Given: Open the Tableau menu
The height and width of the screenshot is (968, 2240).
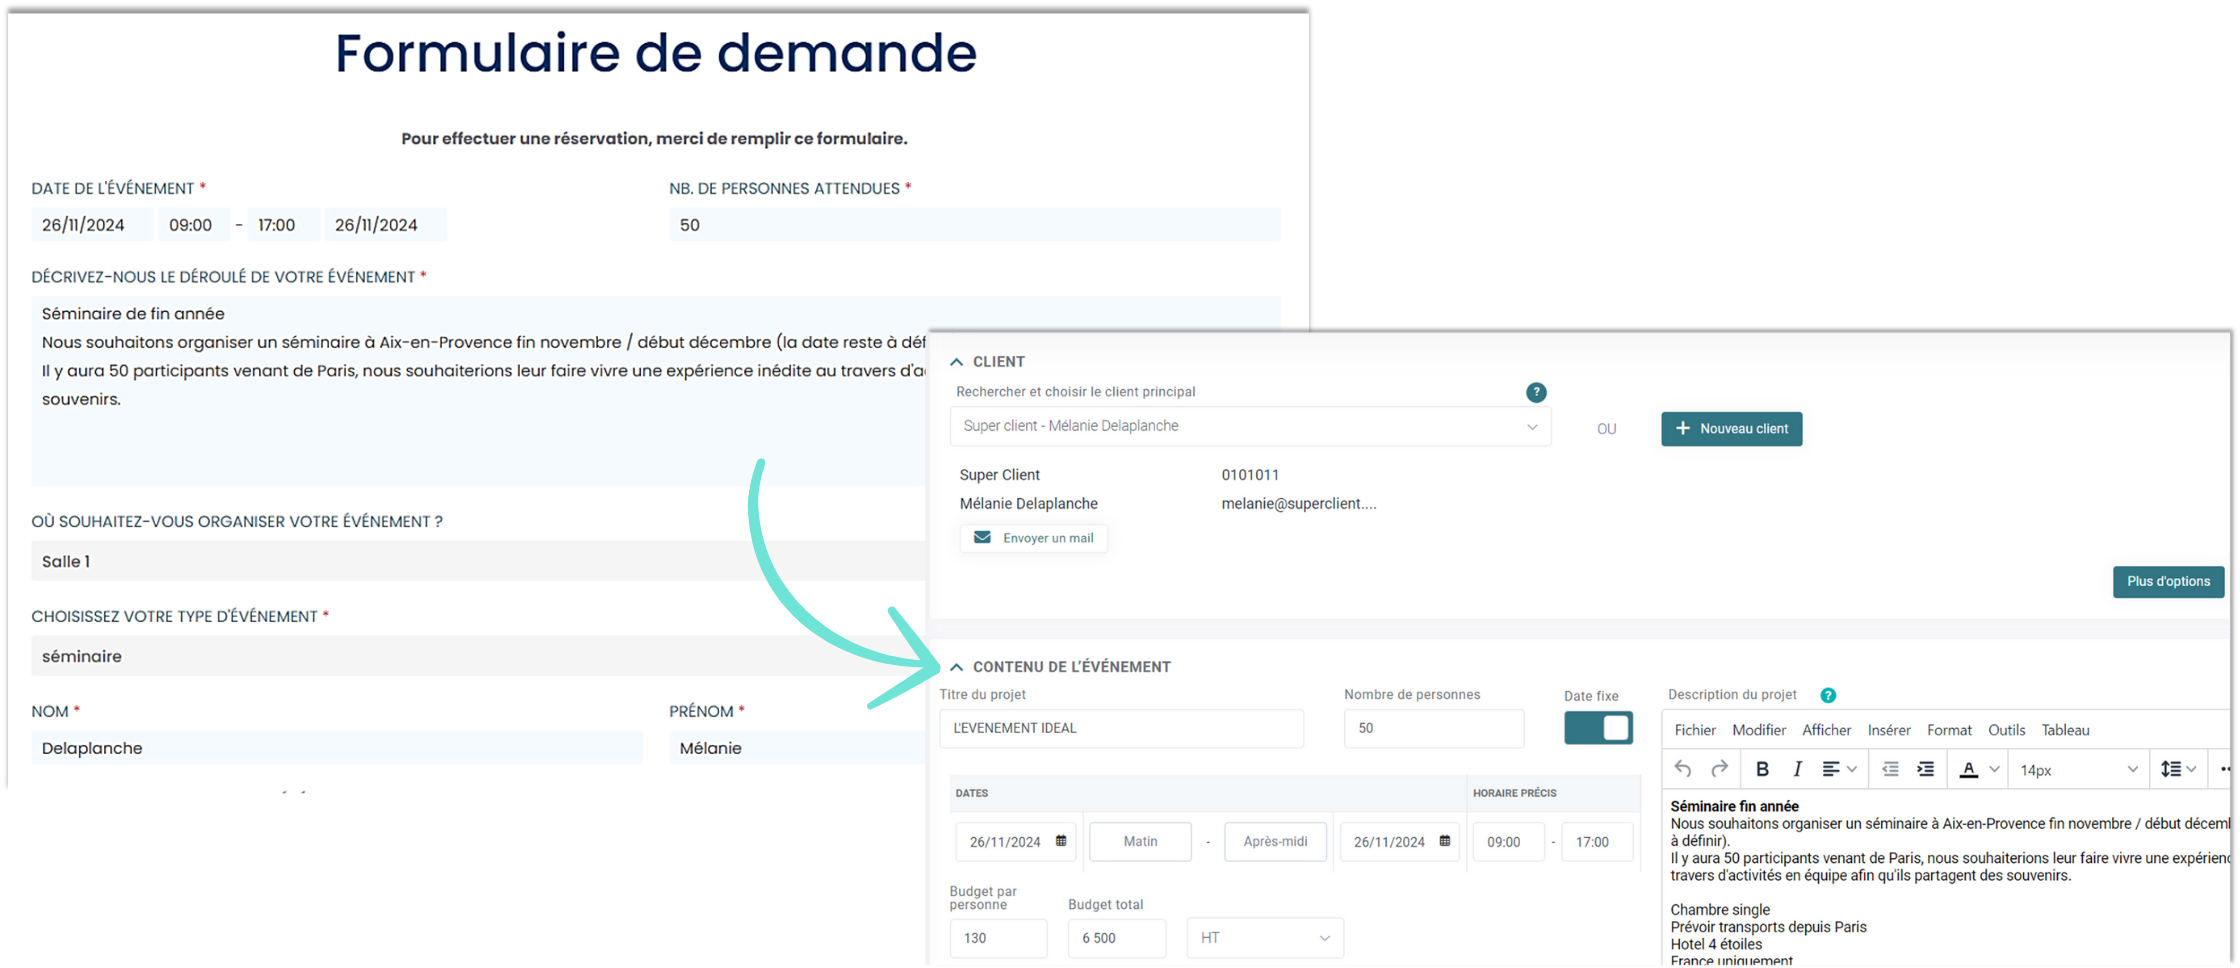Looking at the screenshot, I should click(2065, 730).
